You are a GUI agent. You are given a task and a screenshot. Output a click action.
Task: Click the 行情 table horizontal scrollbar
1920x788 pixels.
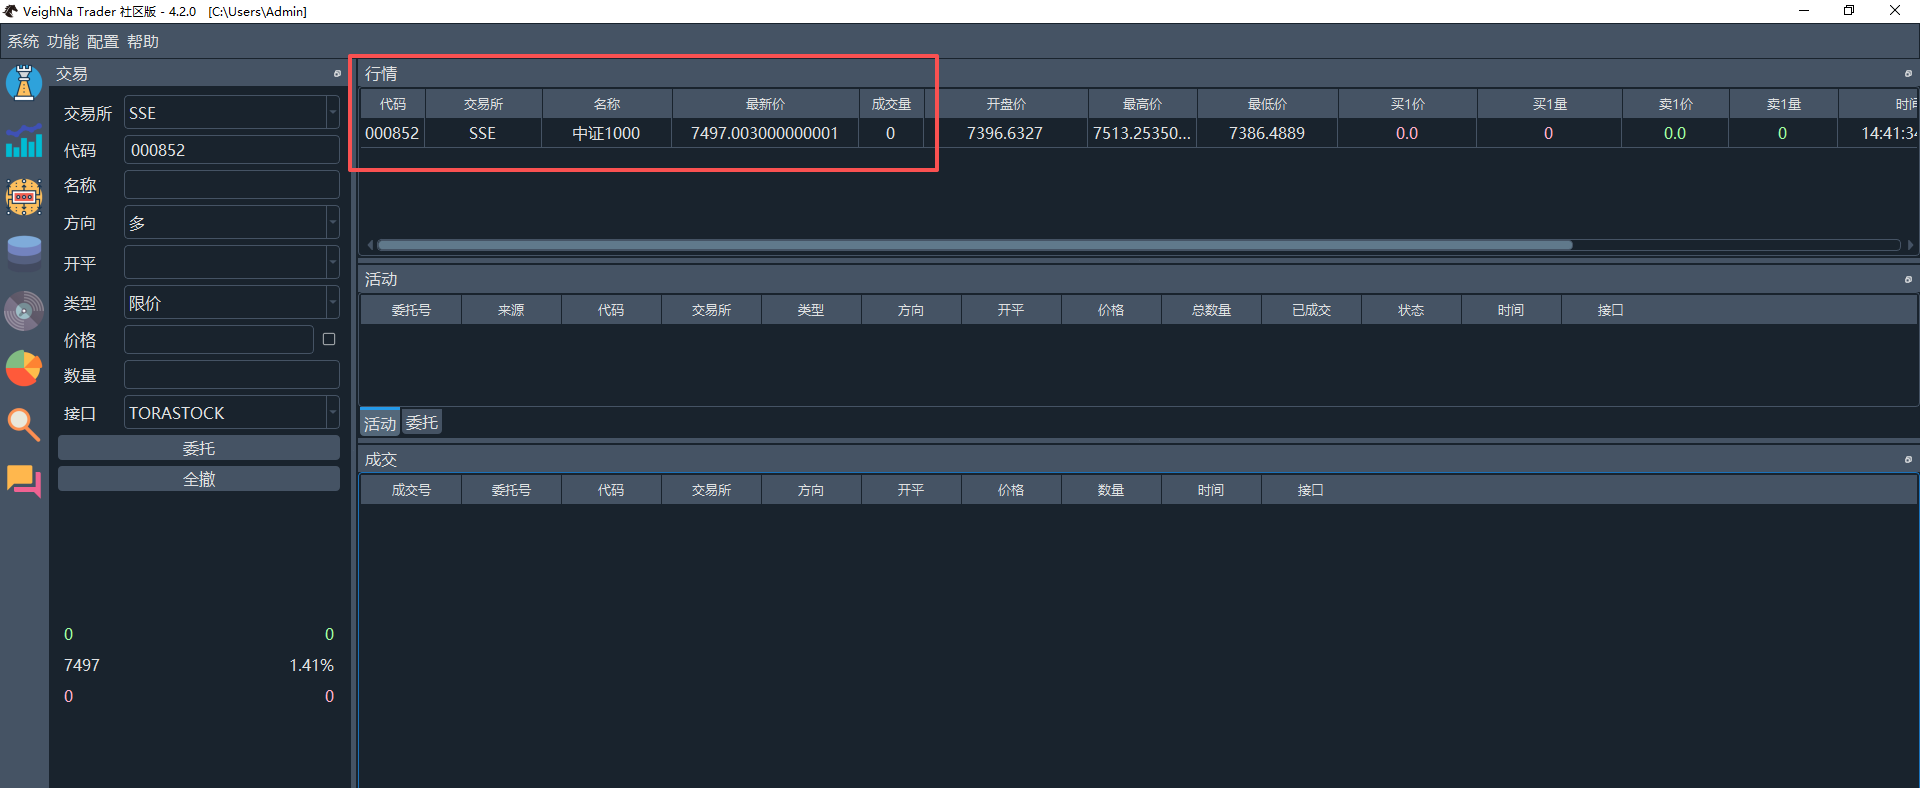pyautogui.click(x=974, y=245)
